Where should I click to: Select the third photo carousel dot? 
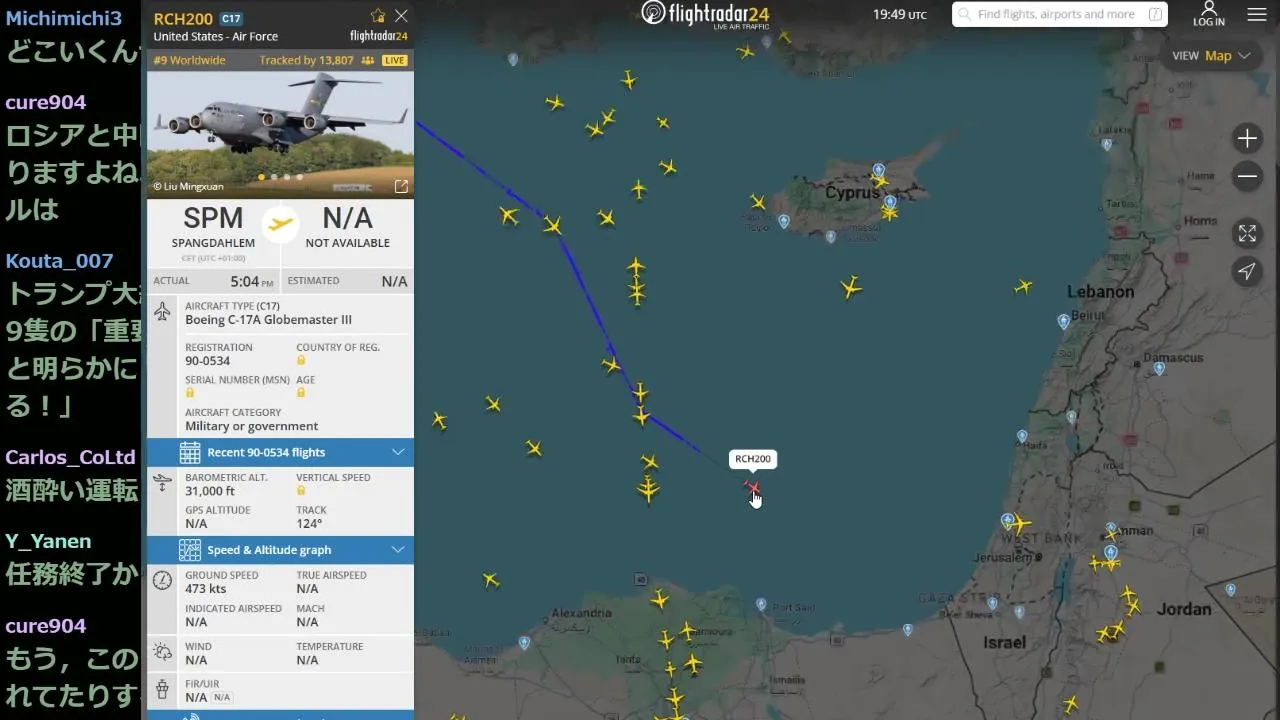[287, 177]
